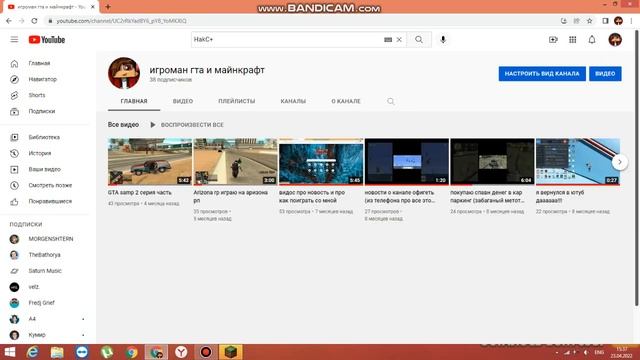The width and height of the screenshot is (640, 360).
Task: Switch to the ВИДЕО channel tab
Action: (x=183, y=101)
